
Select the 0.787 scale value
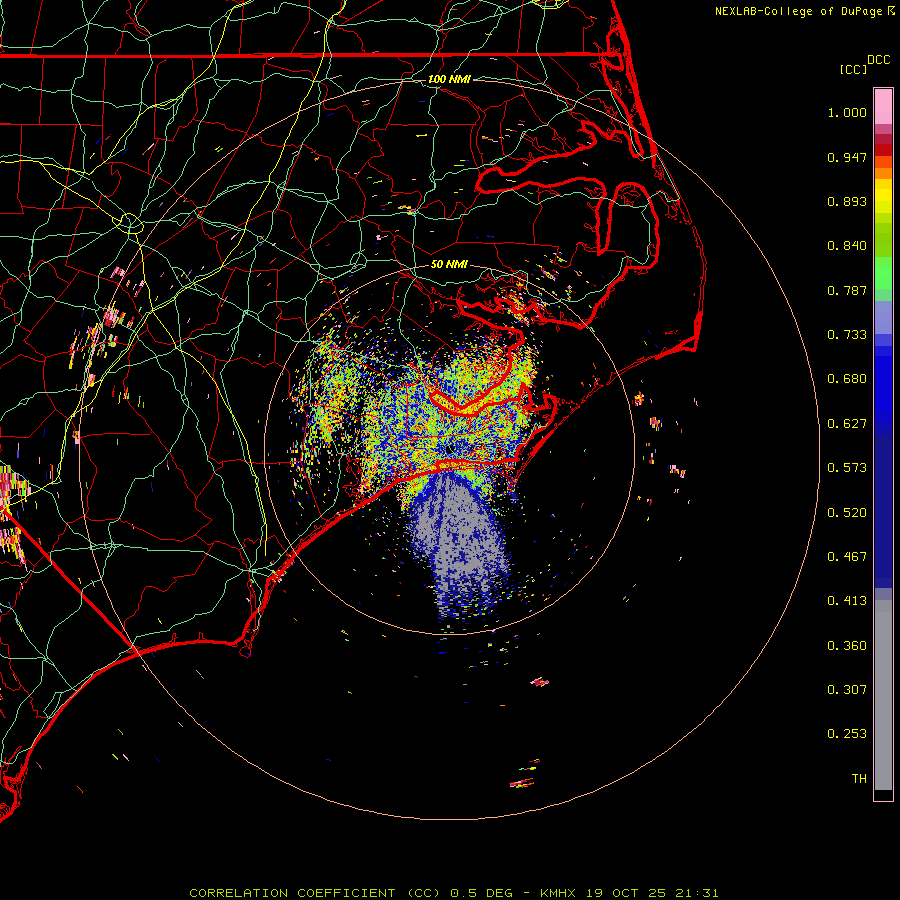(847, 290)
